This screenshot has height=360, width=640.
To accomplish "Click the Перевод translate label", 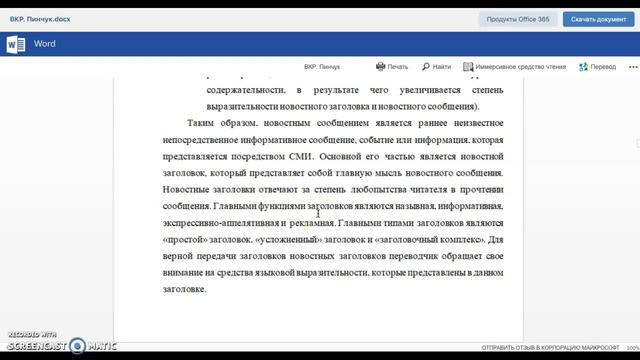I will pyautogui.click(x=603, y=67).
